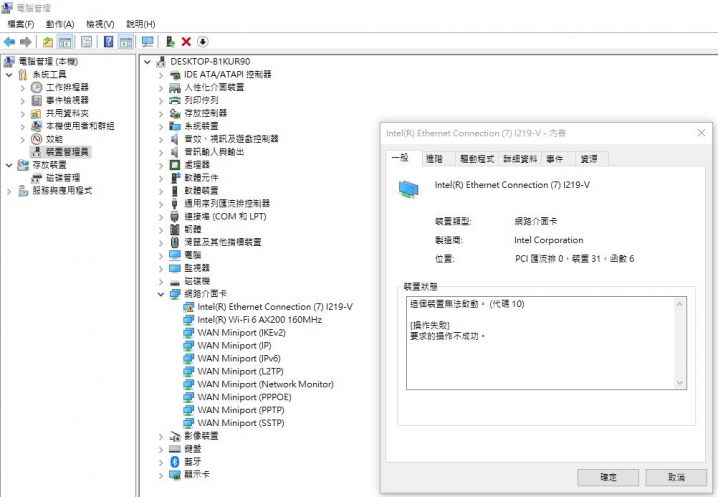Select WAN Miniport (IPv6) device
The width and height of the screenshot is (720, 497).
239,358
